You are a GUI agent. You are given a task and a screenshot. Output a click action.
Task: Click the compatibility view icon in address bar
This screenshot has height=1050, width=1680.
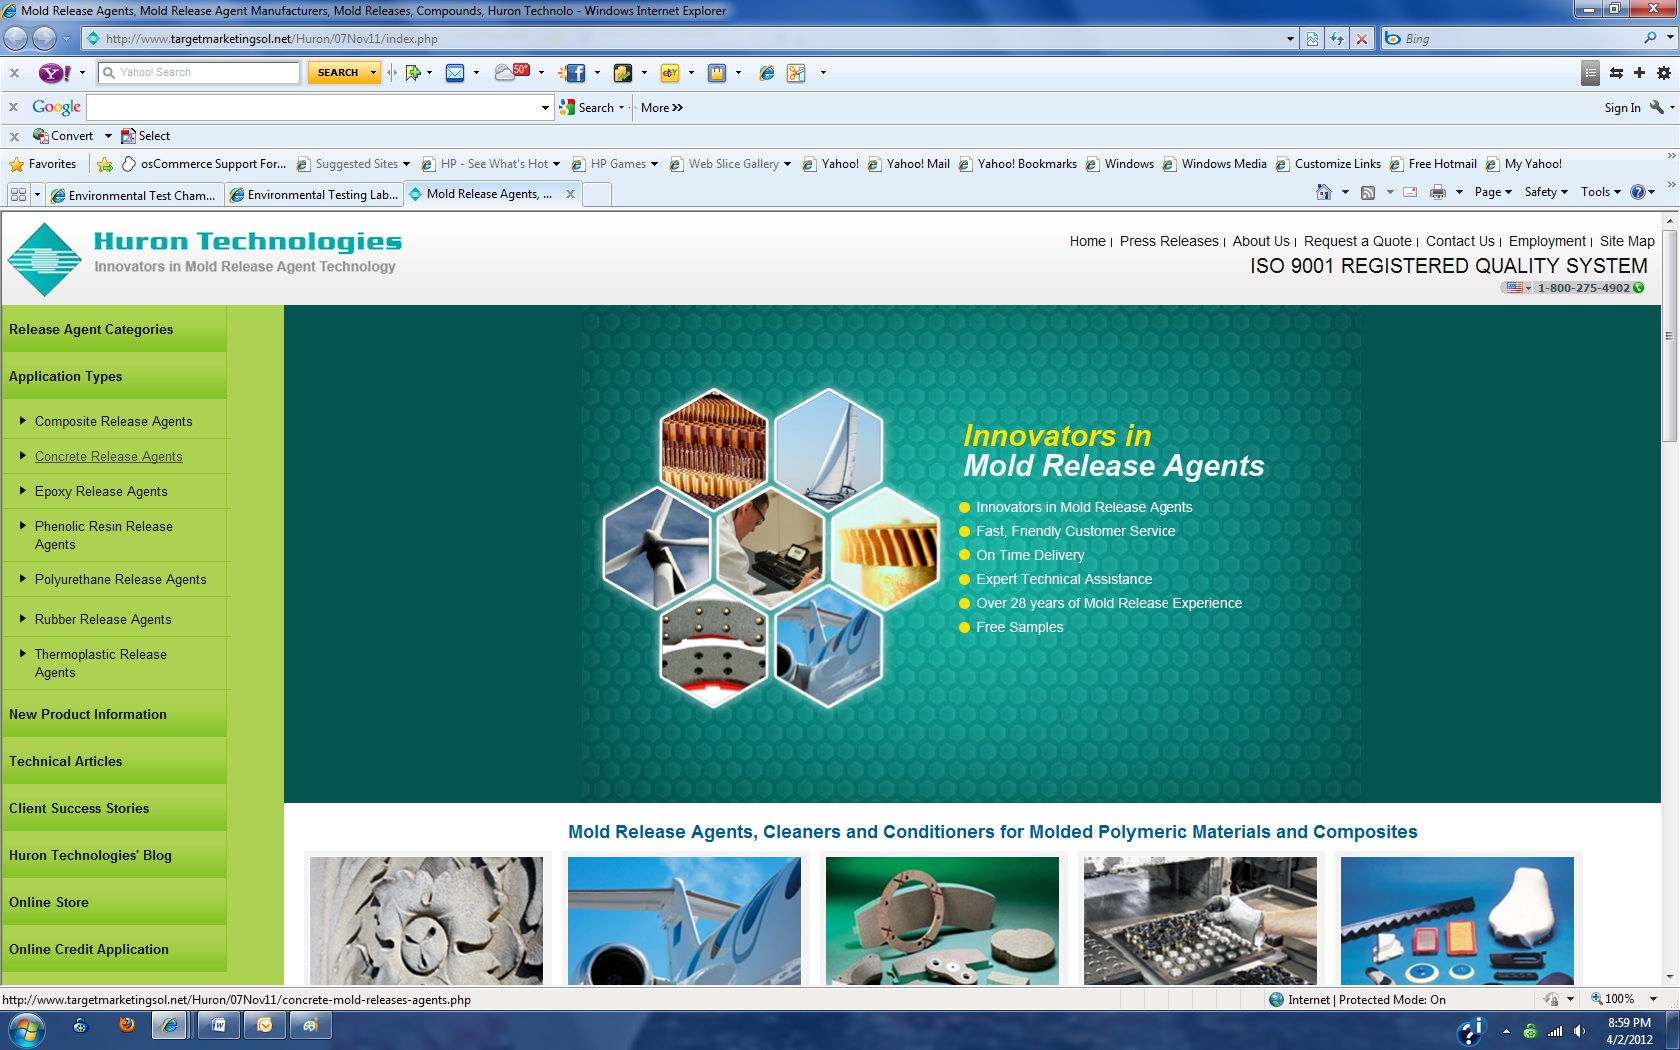[1312, 39]
